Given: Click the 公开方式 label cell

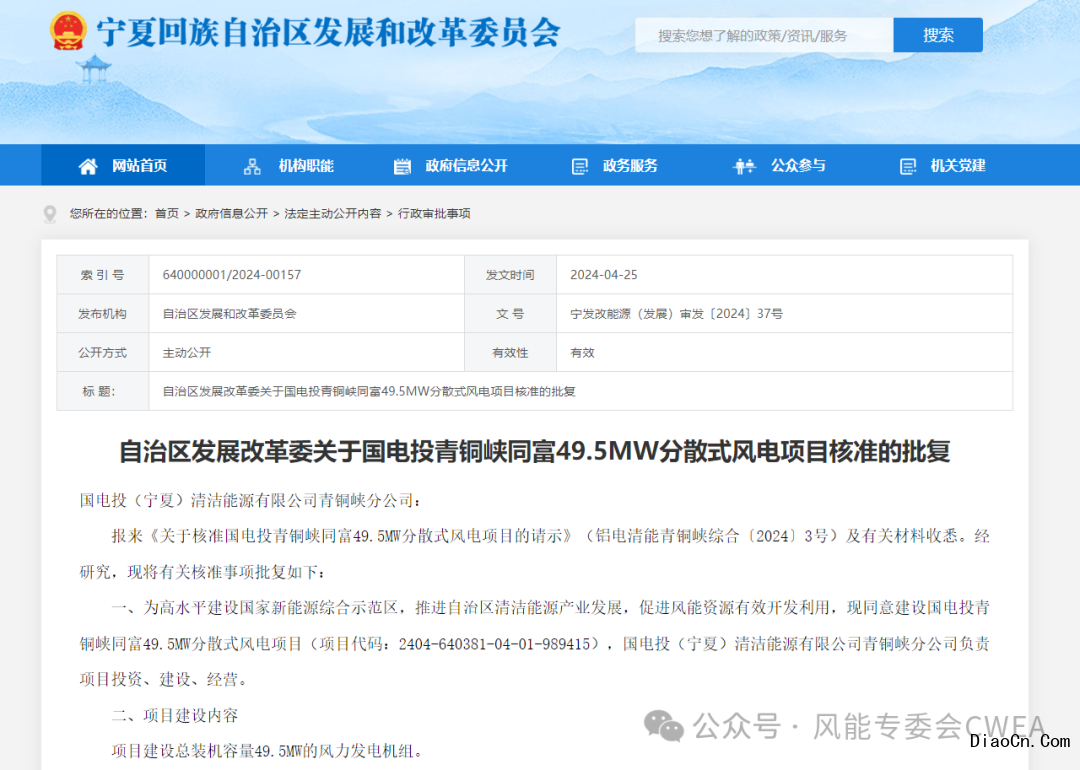Looking at the screenshot, I should 103,353.
